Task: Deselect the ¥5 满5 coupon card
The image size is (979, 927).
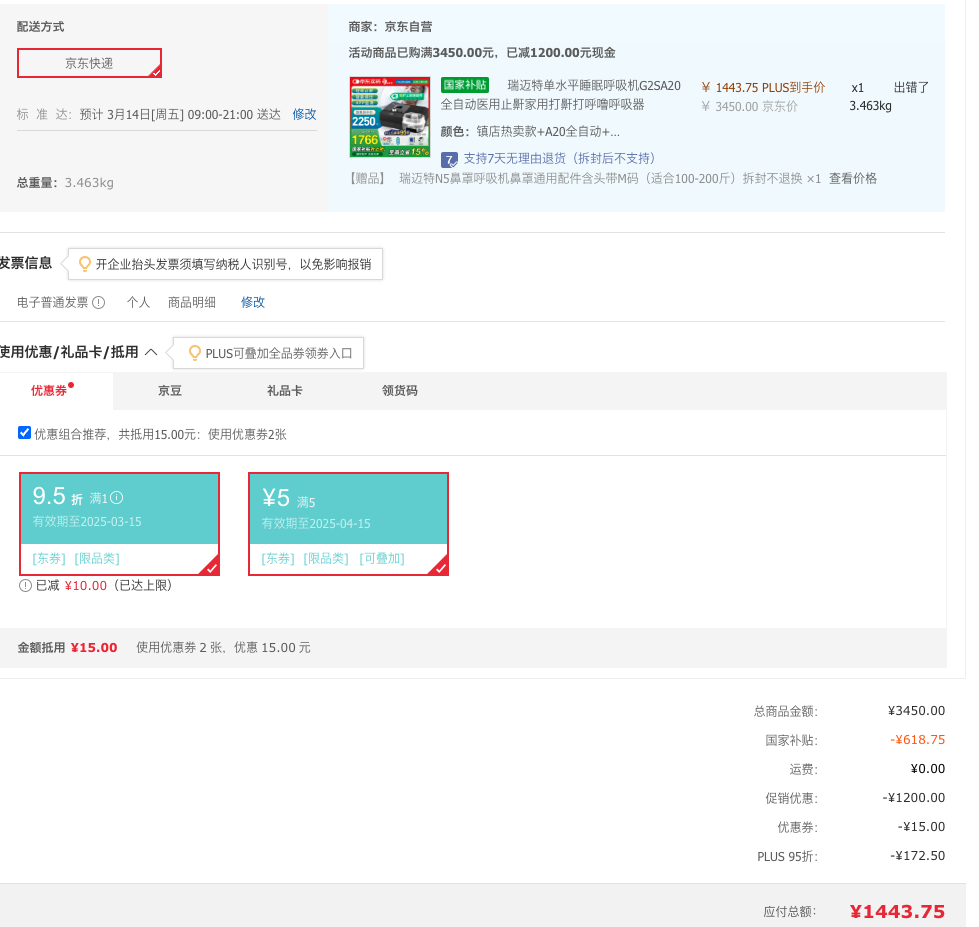Action: click(x=348, y=524)
